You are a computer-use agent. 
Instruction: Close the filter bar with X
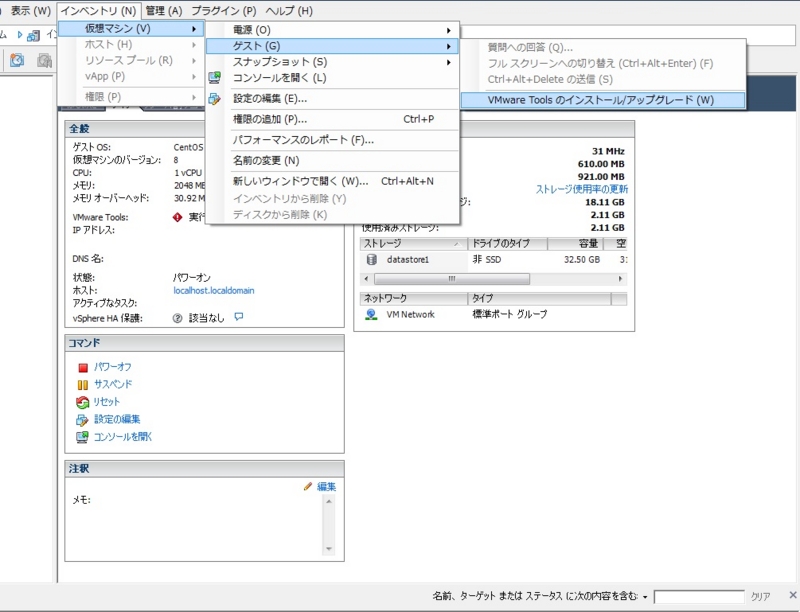point(793,595)
